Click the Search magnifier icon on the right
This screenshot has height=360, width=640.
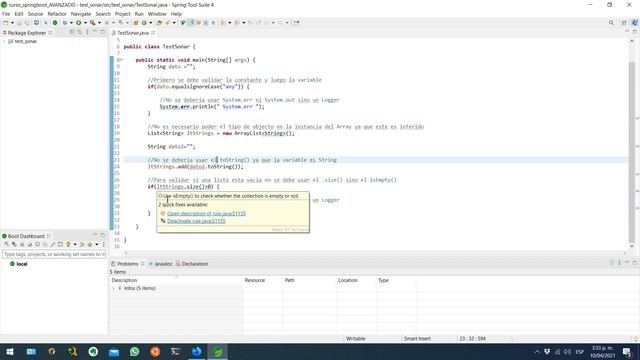[611, 23]
